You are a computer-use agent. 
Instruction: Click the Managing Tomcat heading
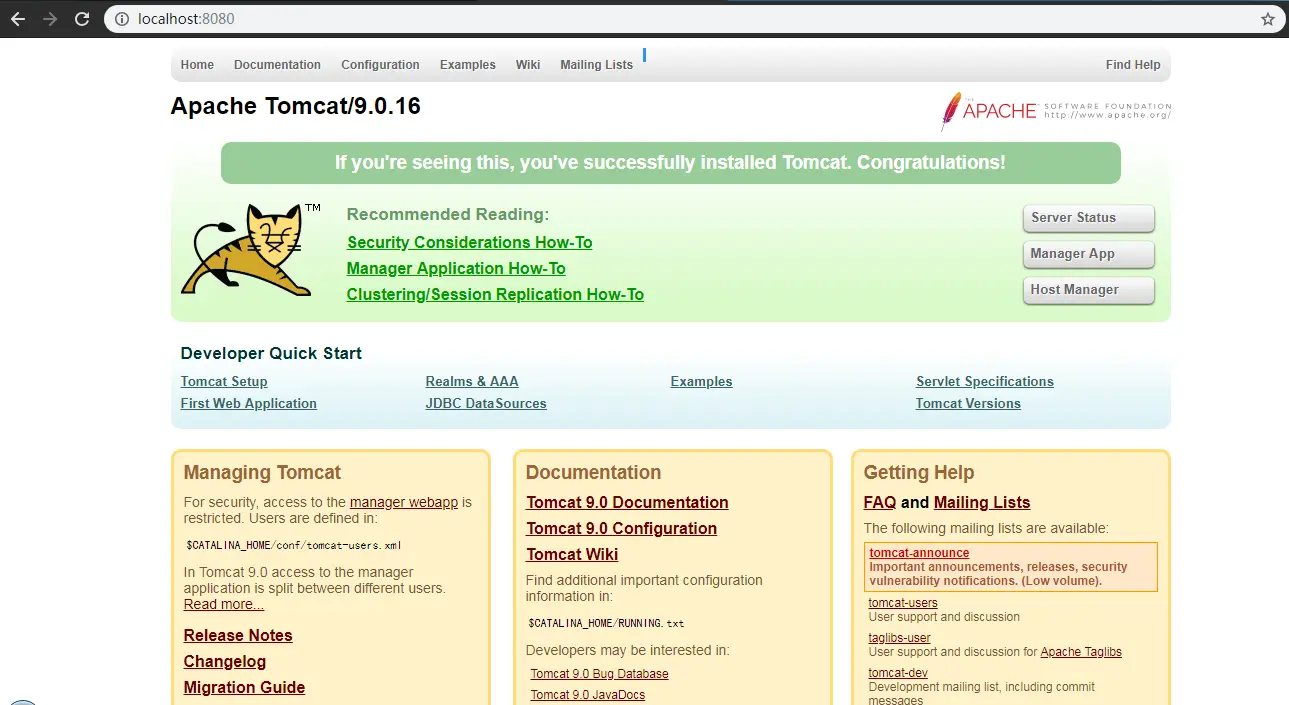(x=262, y=473)
